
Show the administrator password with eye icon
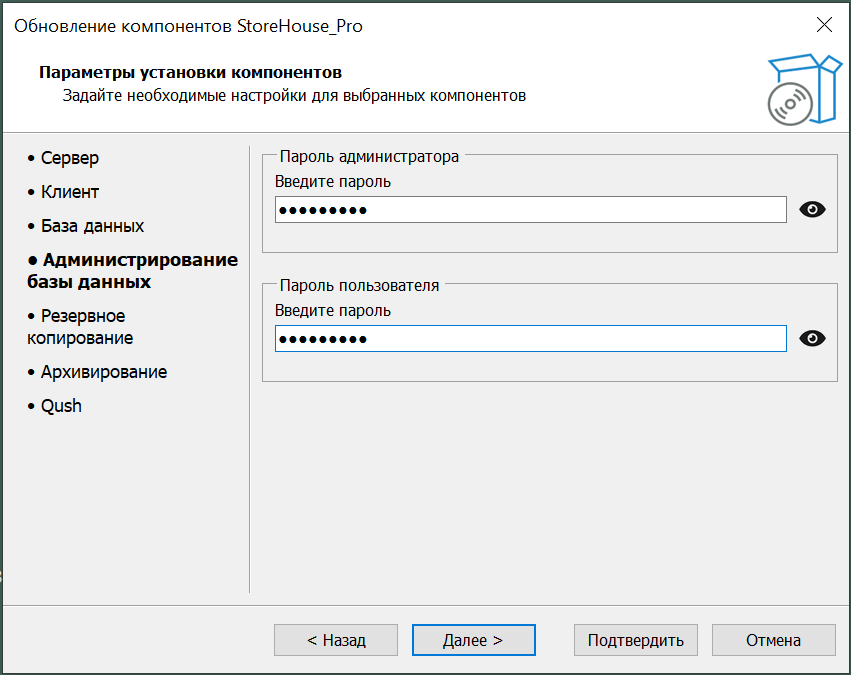813,209
